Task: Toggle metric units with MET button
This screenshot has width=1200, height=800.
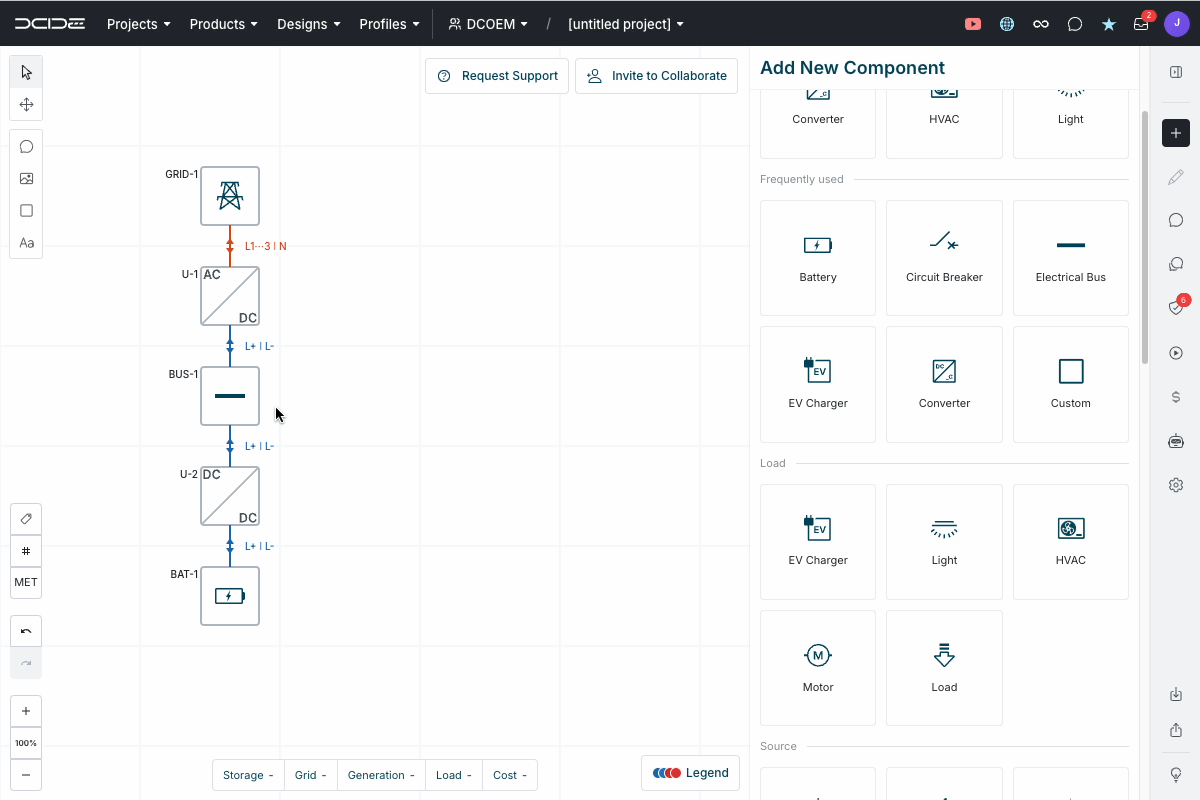Action: click(25, 582)
